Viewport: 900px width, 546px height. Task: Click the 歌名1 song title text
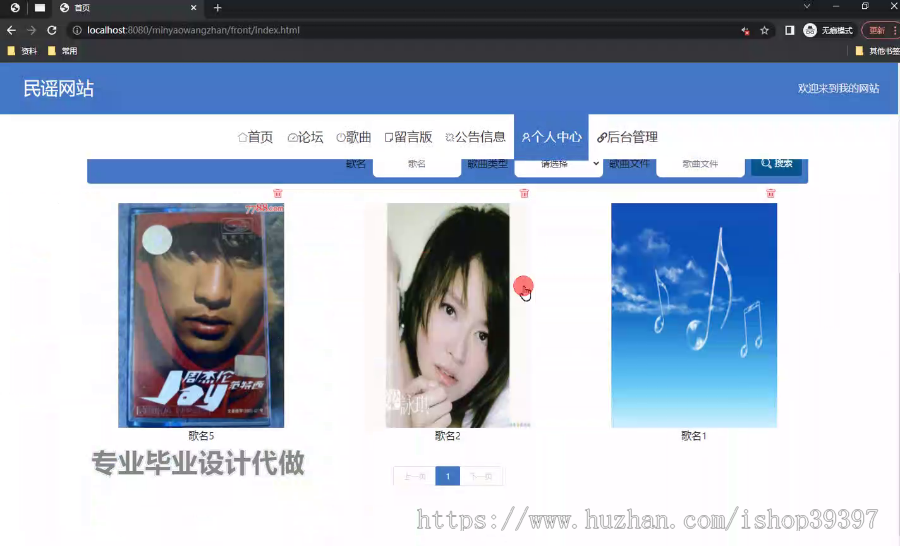694,436
